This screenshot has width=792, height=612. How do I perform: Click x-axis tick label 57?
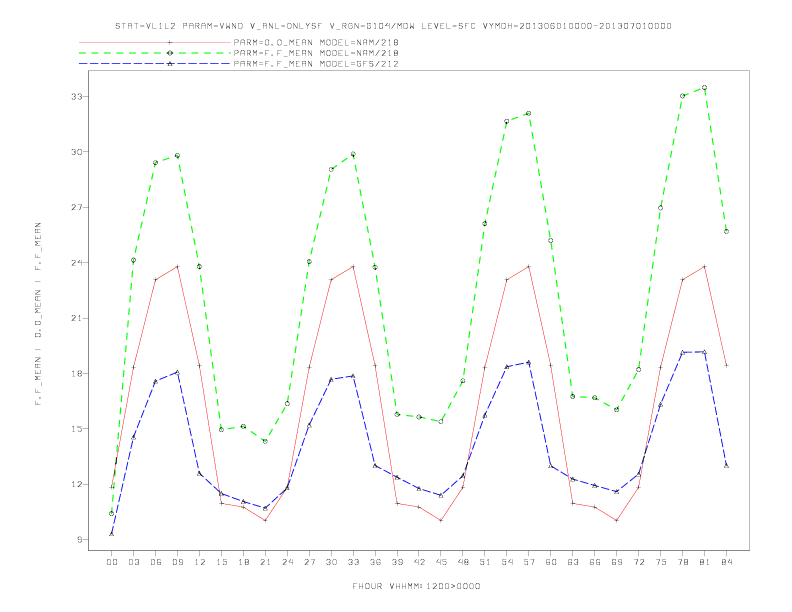[529, 562]
